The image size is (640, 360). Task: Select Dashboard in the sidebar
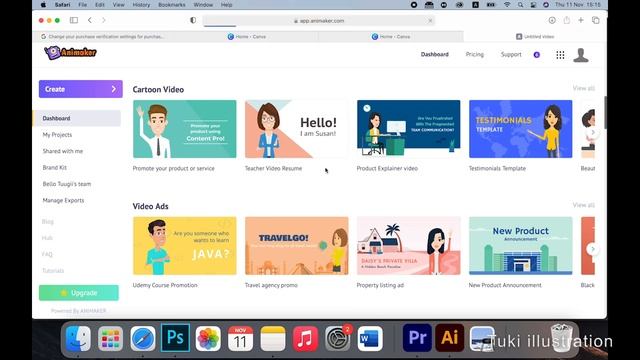[x=77, y=118]
